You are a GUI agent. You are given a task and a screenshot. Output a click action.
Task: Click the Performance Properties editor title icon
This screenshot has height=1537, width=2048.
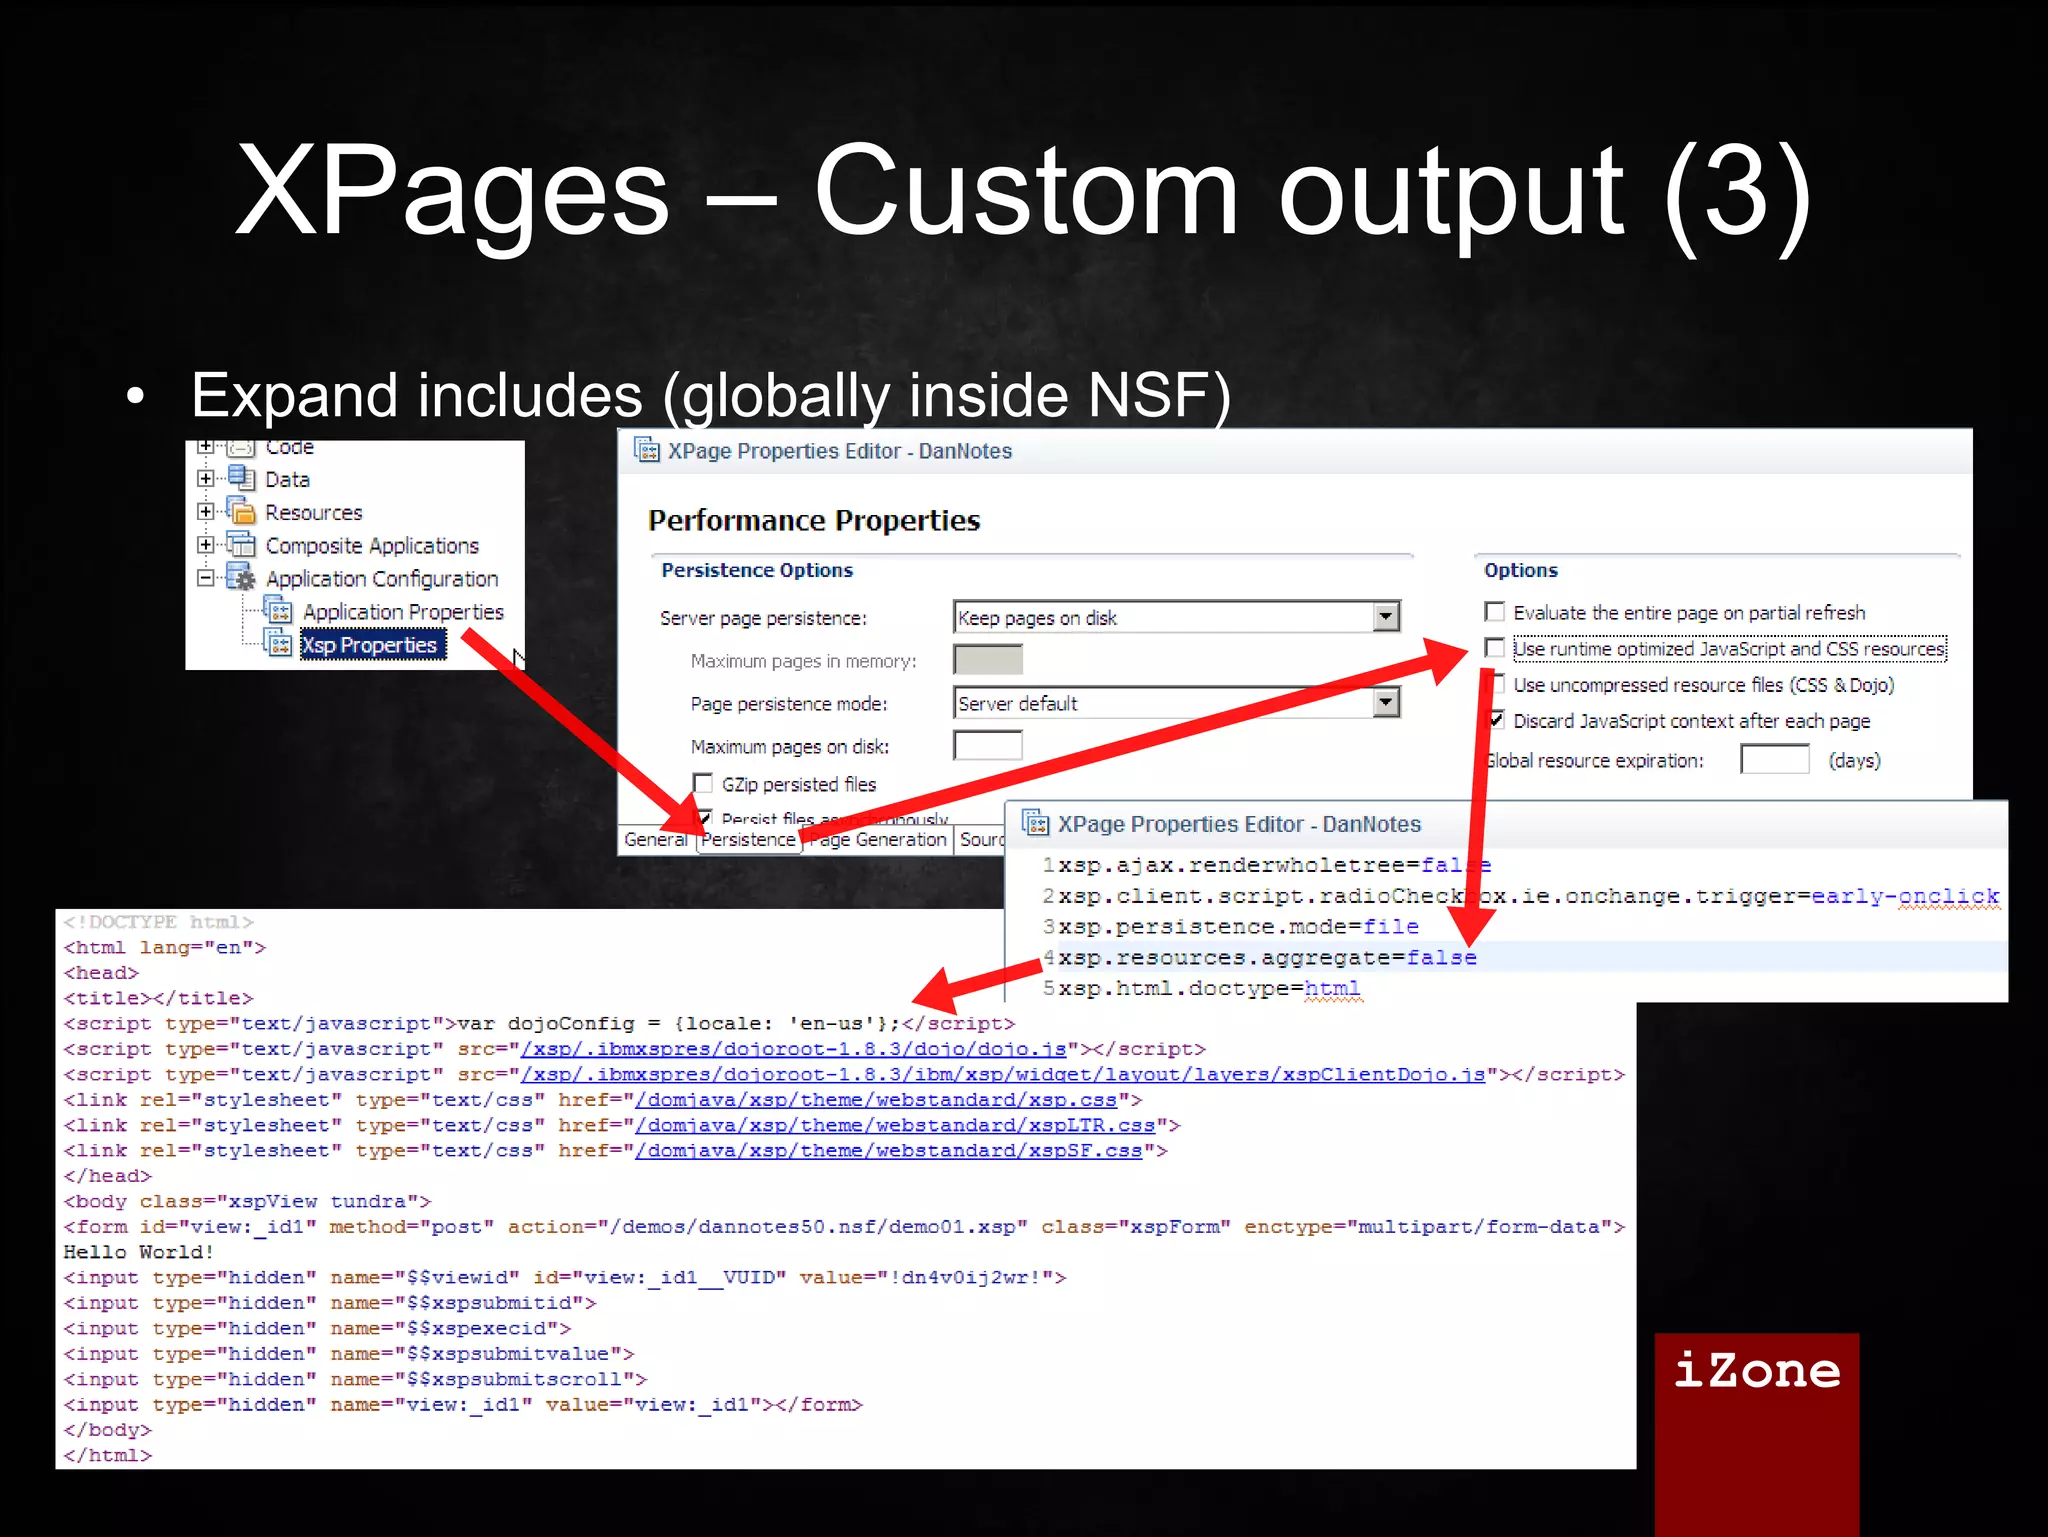647,450
